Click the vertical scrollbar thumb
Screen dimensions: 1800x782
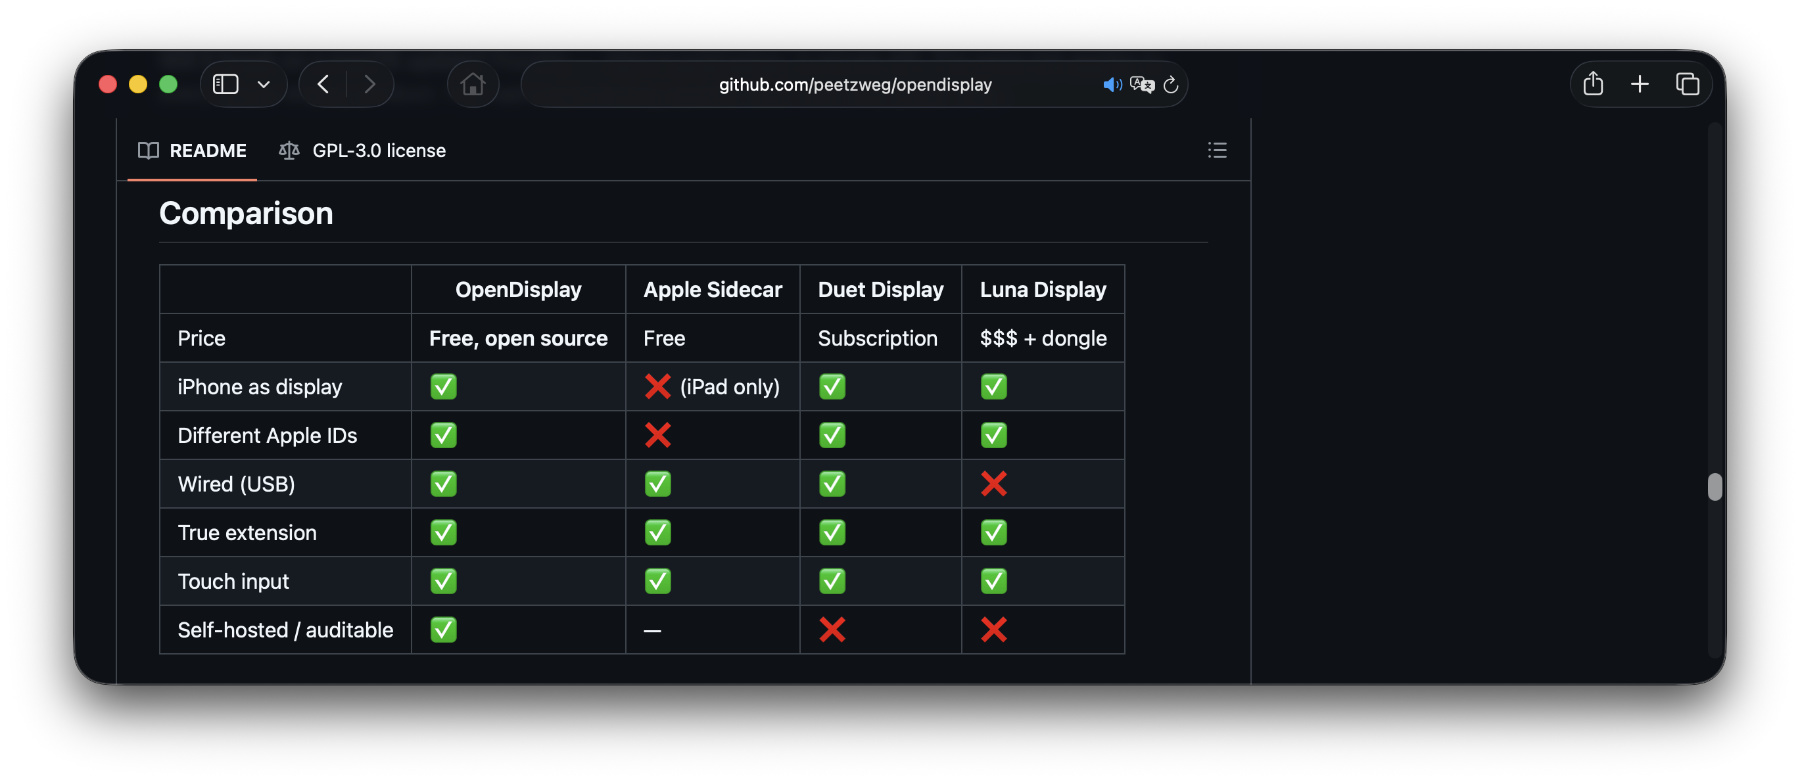pos(1715,487)
